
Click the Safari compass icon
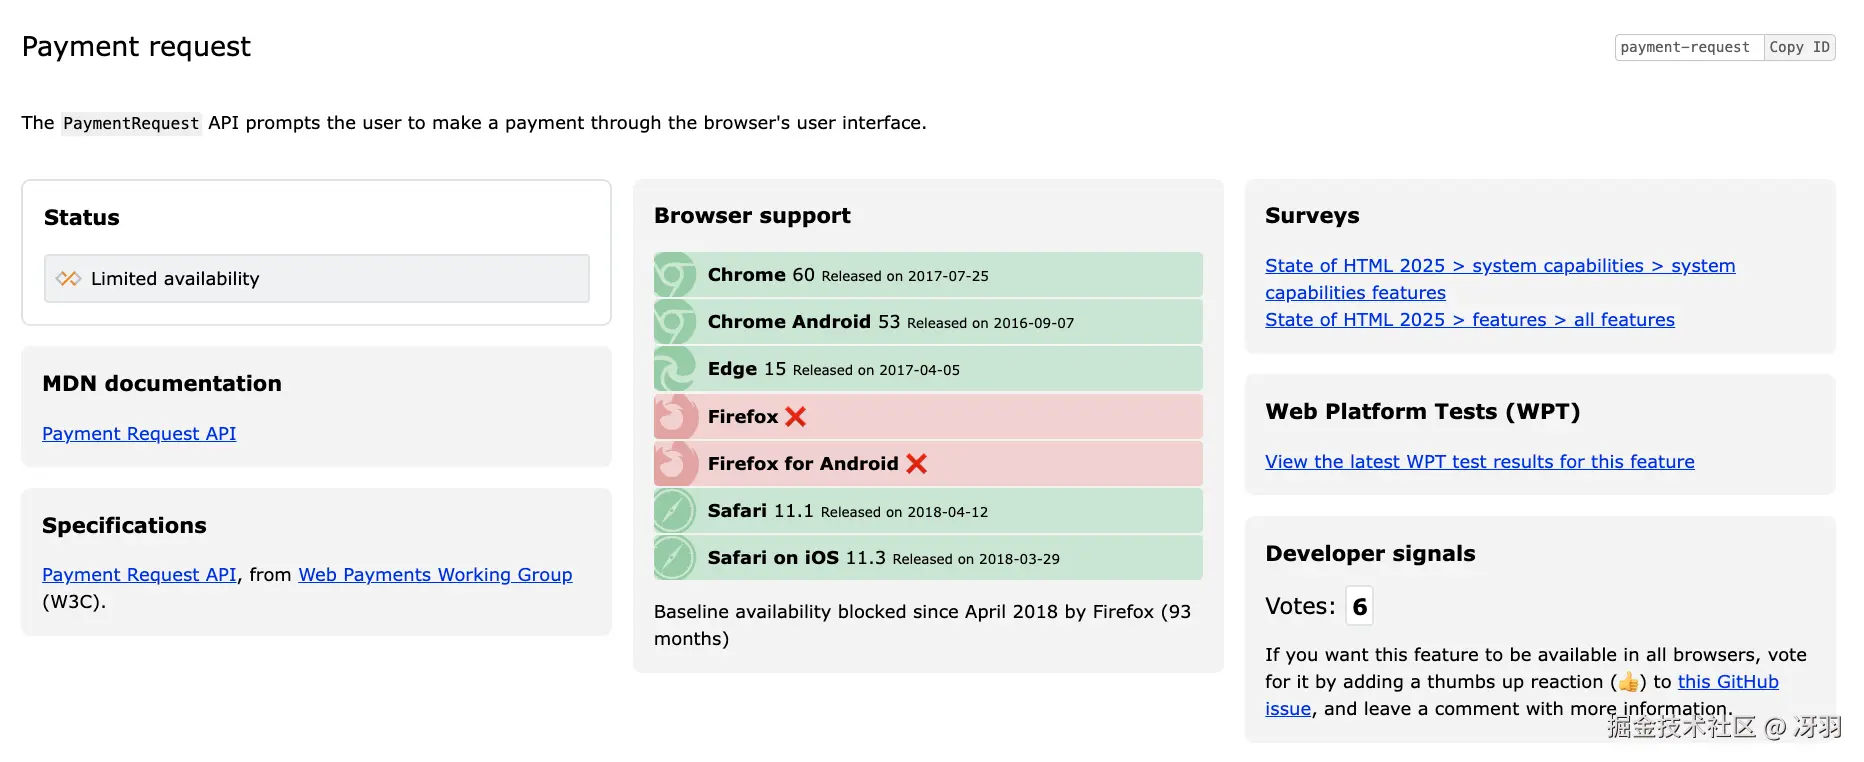675,511
